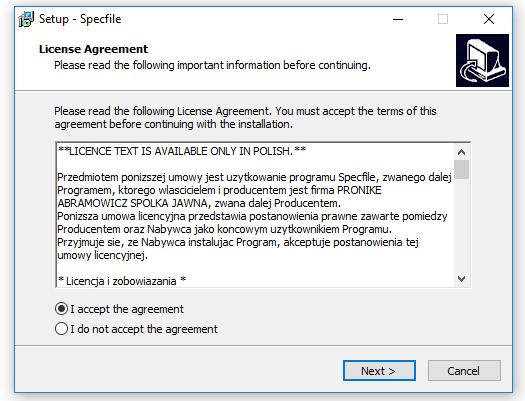Viewport: 525px width, 401px height.
Task: Click the computer wizard image in header
Action: [x=482, y=60]
